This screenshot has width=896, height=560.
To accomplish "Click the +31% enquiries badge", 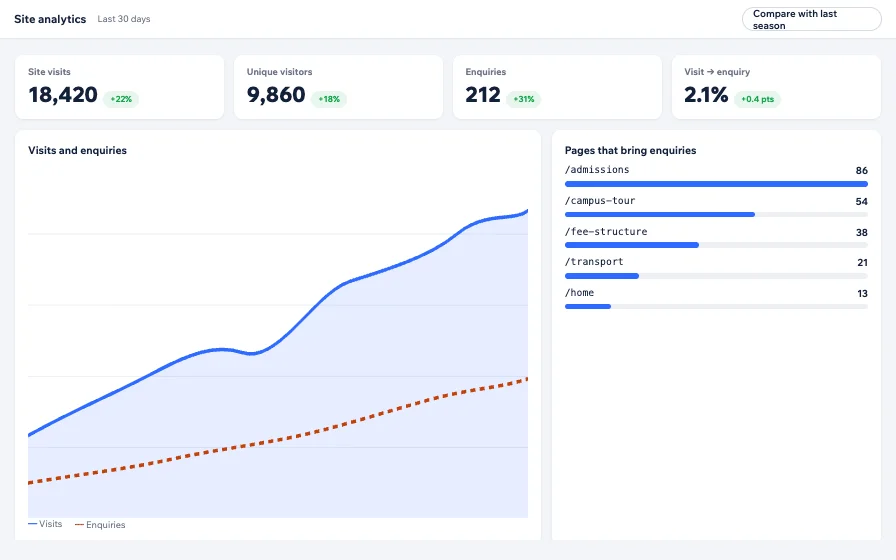I will coord(523,99).
